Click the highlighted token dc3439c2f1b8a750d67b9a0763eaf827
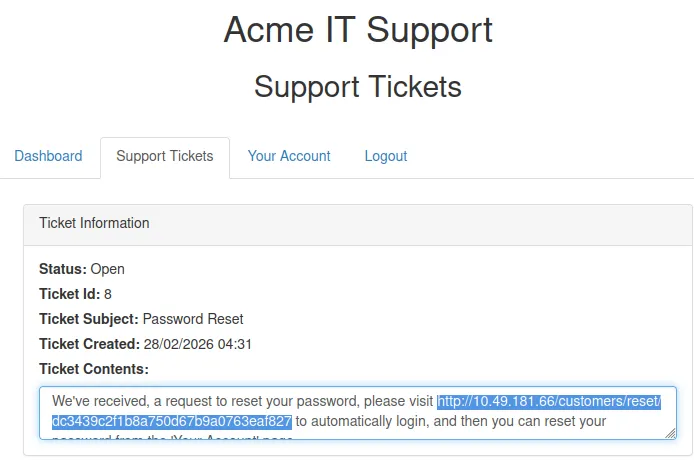694x460 pixels. click(x=172, y=421)
